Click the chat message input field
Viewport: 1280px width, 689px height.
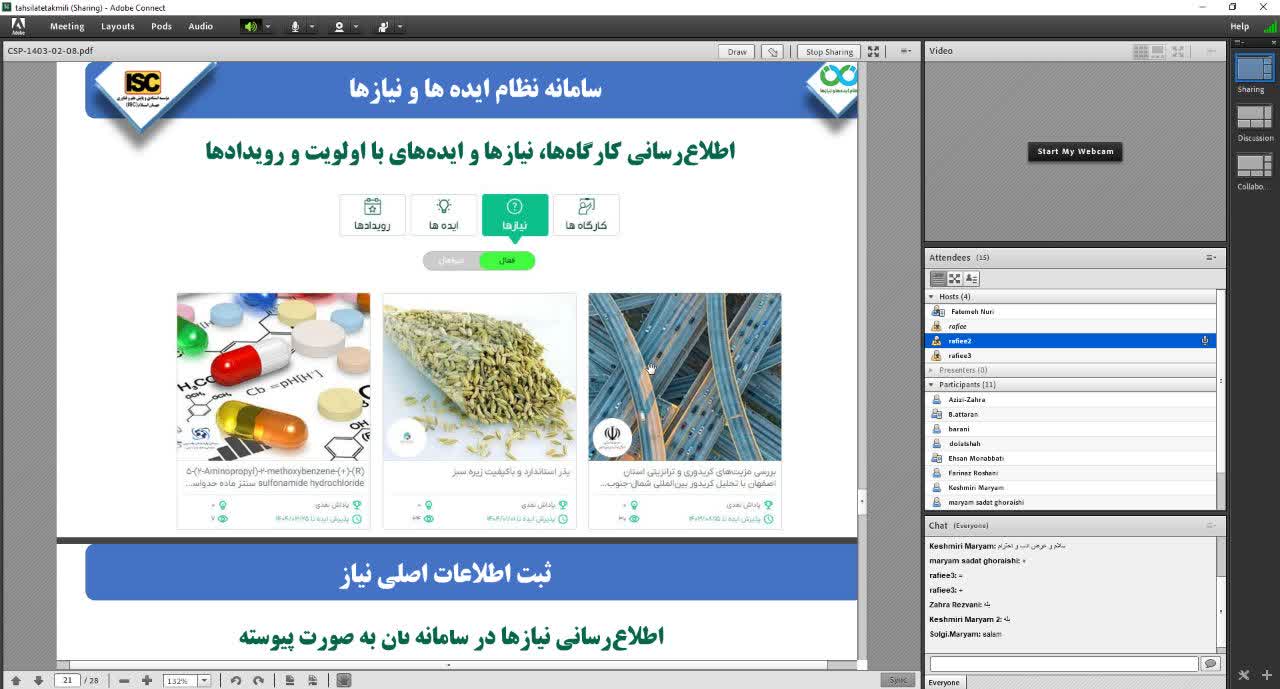coord(1063,664)
